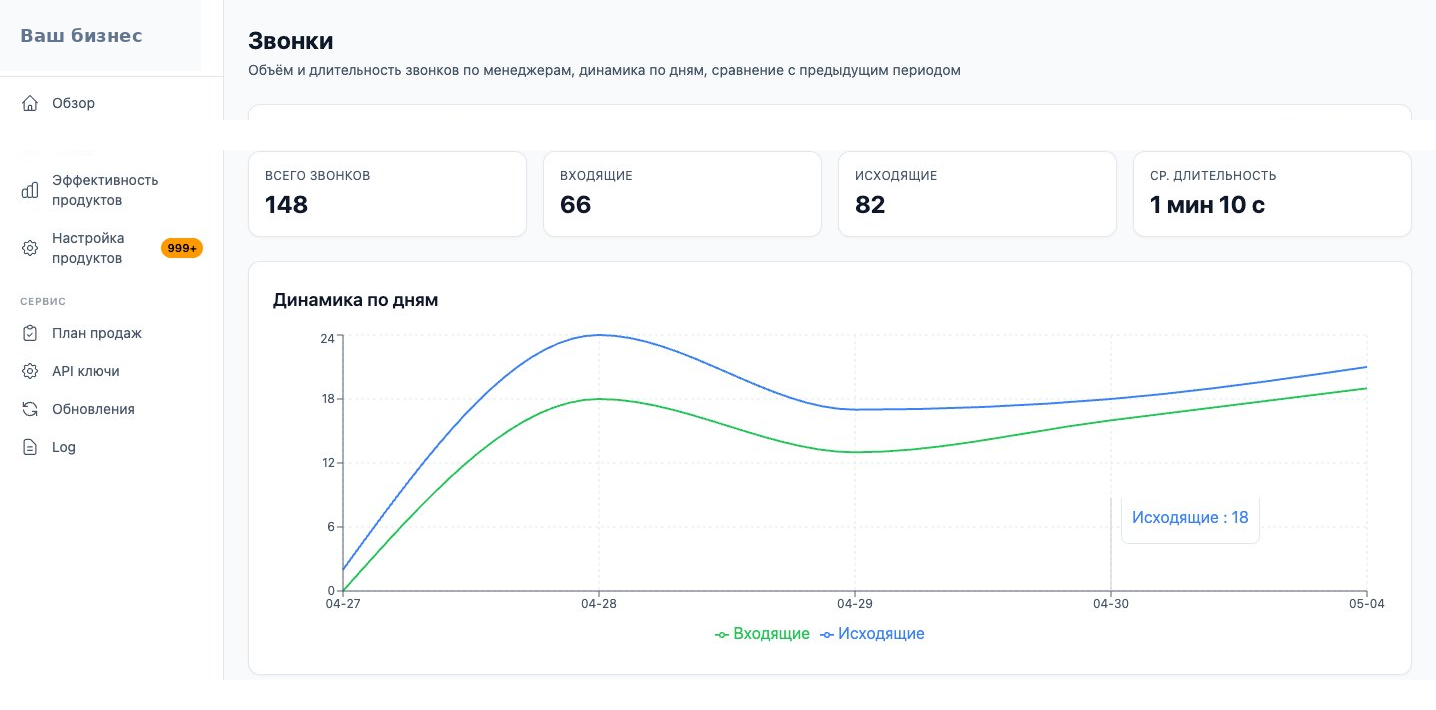
Task: Click the refresh icon beside Обновления
Action: (x=30, y=409)
